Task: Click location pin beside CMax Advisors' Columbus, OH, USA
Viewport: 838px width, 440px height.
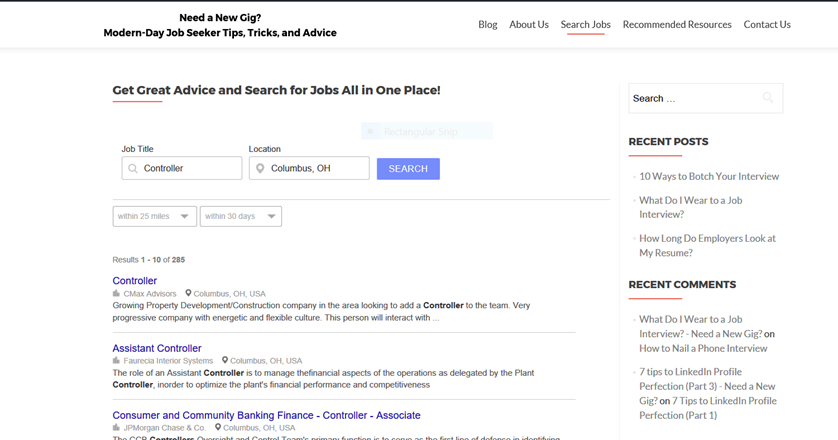Action: [188, 293]
